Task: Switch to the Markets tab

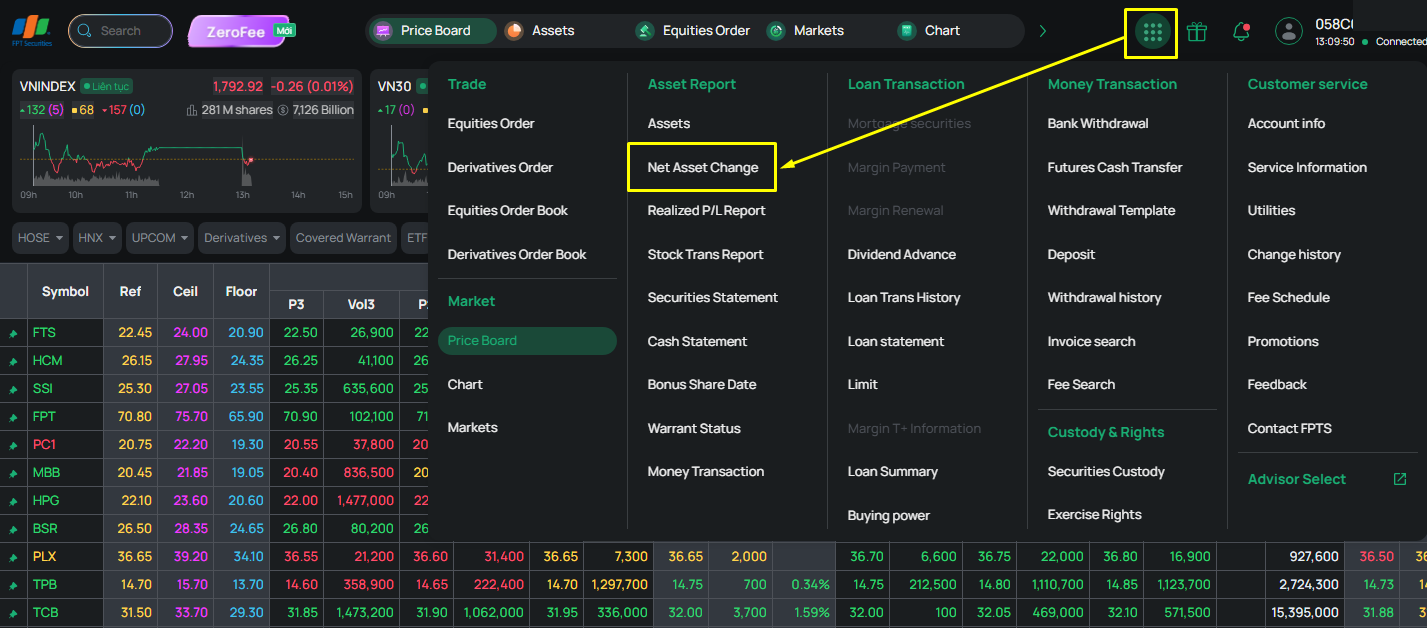Action: click(x=806, y=31)
